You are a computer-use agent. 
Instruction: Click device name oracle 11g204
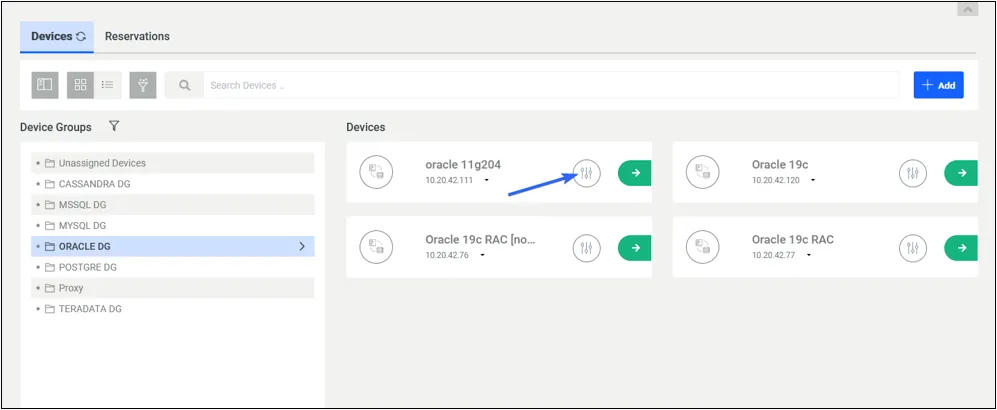pos(463,165)
